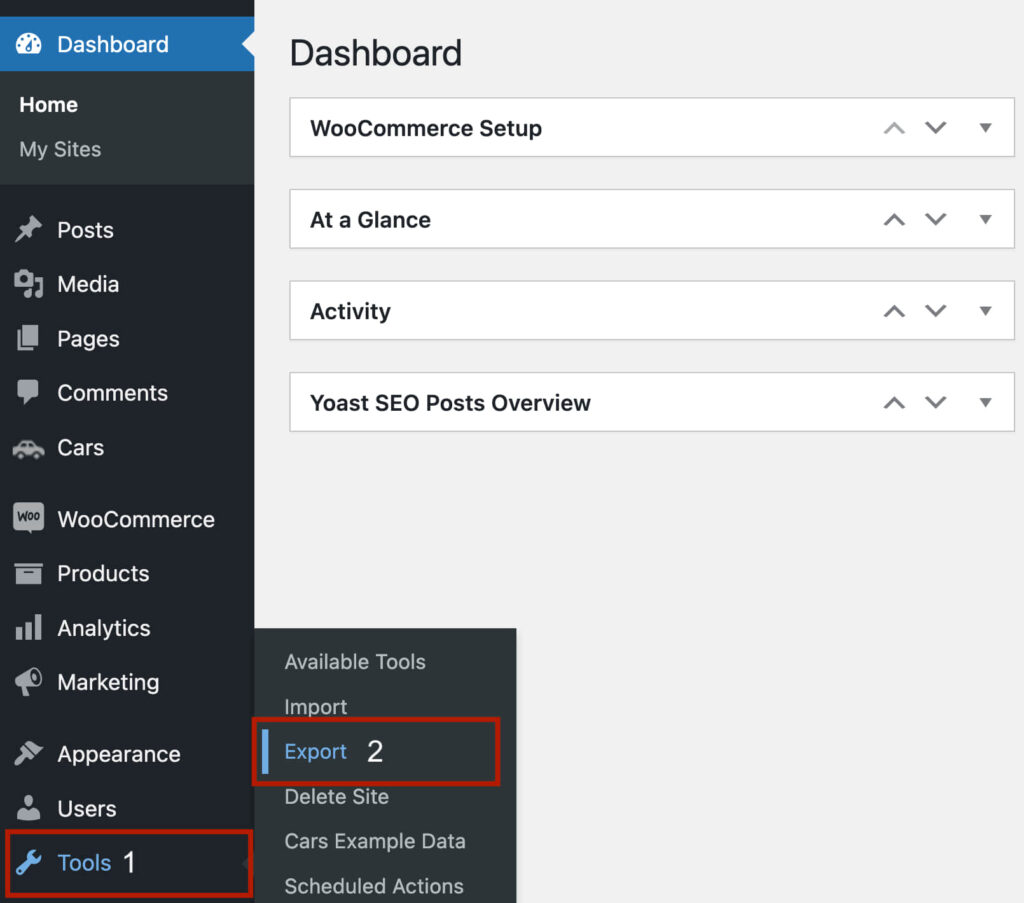Image resolution: width=1024 pixels, height=903 pixels.
Task: Open the Activity widget disclosure arrow
Action: pyautogui.click(x=986, y=310)
